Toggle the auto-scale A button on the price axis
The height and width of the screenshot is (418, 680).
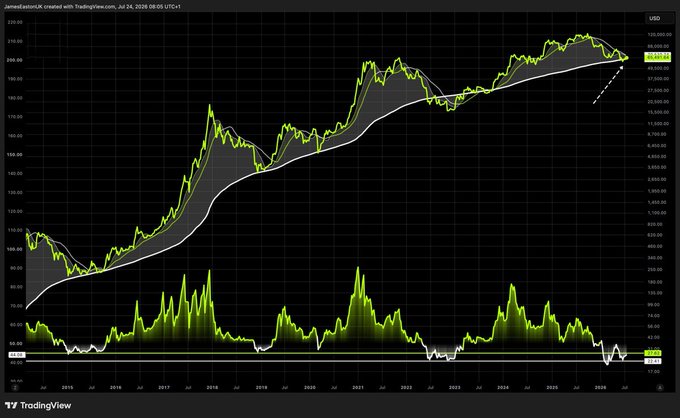[660, 388]
